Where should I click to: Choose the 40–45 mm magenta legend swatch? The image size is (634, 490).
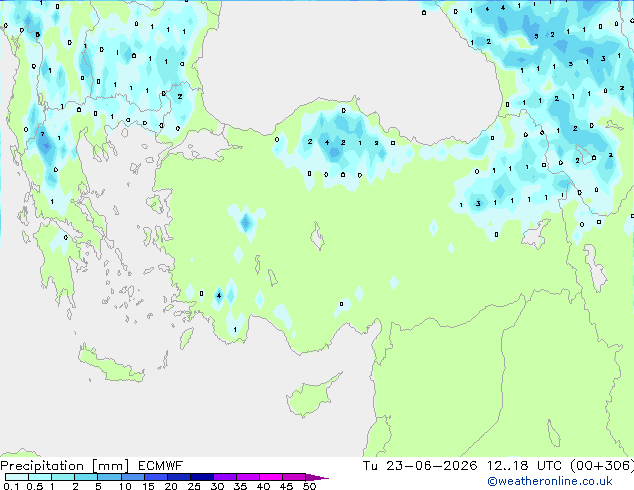pyautogui.click(x=271, y=477)
